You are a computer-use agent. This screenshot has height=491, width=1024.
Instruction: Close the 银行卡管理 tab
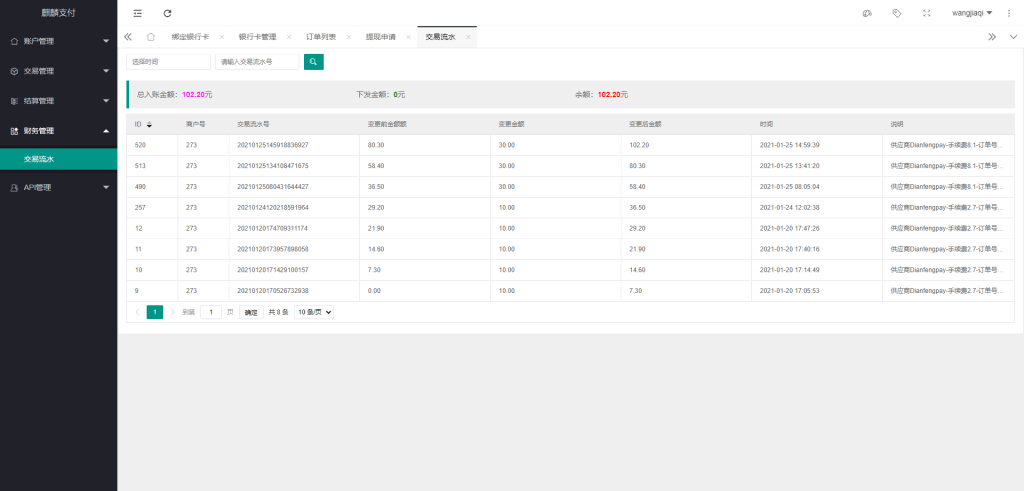[289, 37]
